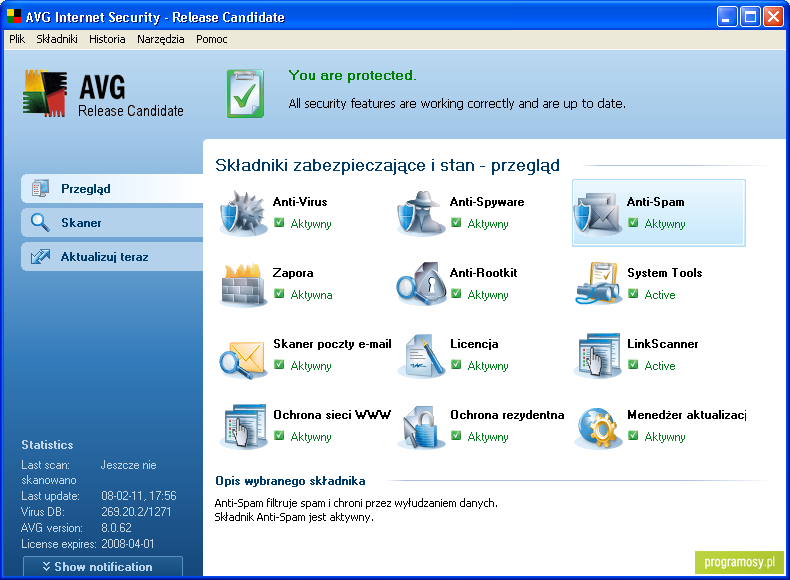Click the 'You are protected.' status text
790x580 pixels.
pos(352,76)
